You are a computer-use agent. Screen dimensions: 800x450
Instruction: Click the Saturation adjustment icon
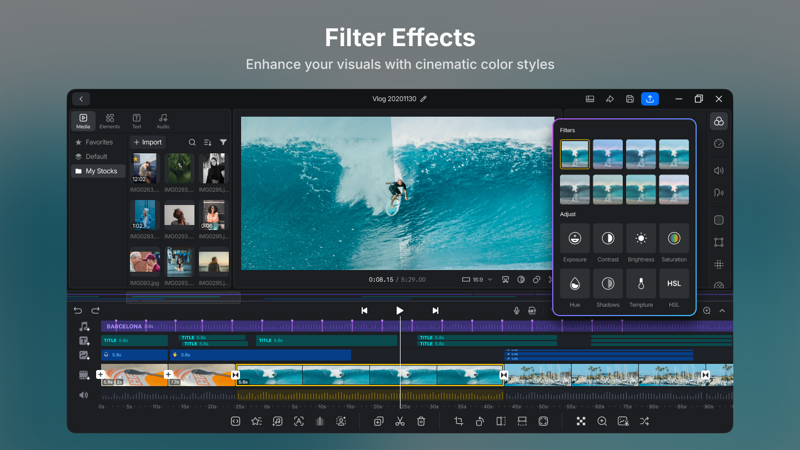click(673, 238)
